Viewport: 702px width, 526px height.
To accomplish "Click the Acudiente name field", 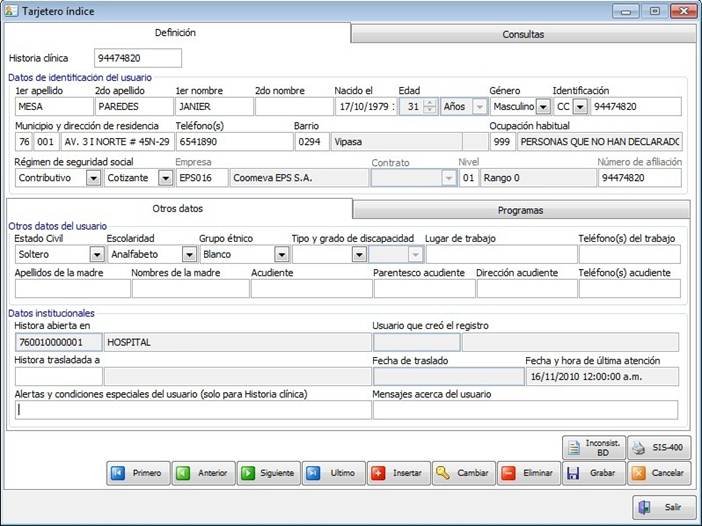I will [x=312, y=289].
